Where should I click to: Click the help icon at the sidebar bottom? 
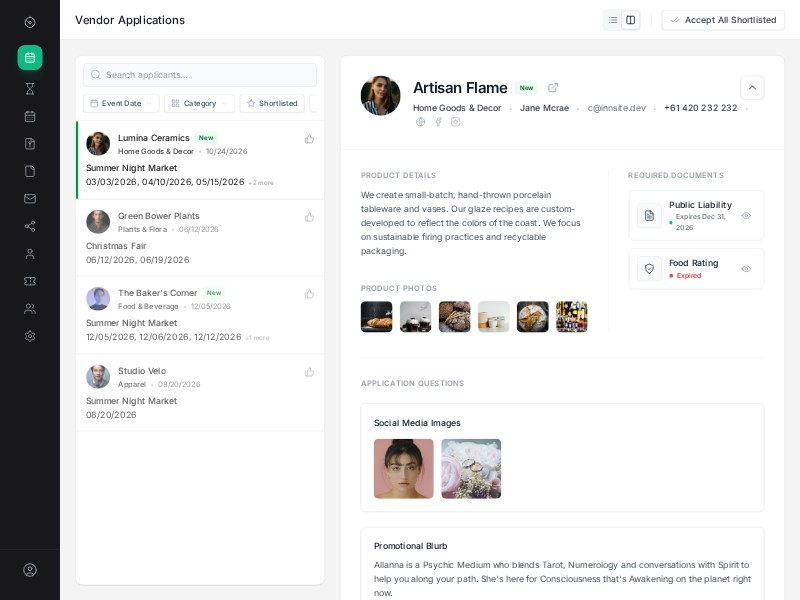coord(30,570)
